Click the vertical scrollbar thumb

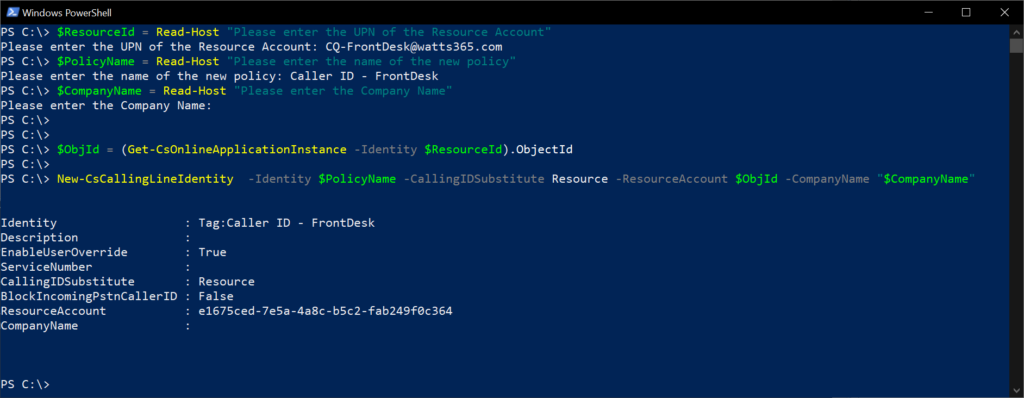(x=1016, y=45)
